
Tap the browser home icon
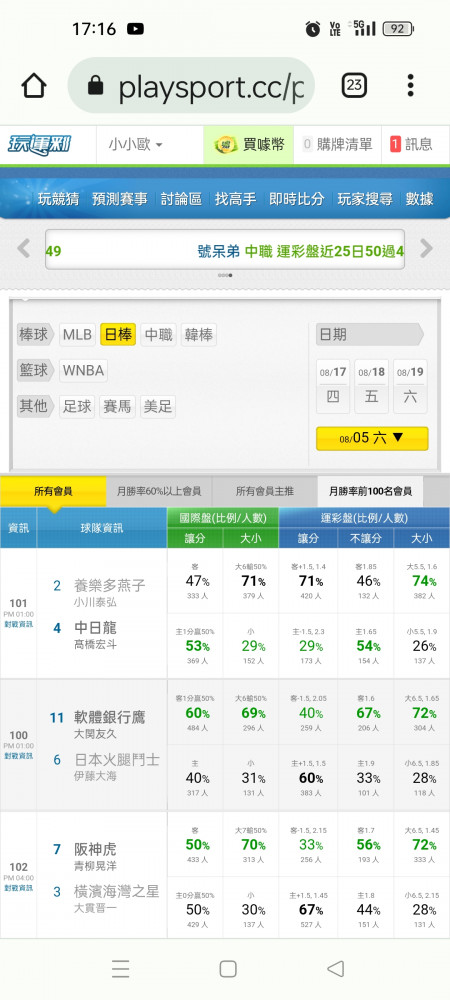click(x=34, y=86)
